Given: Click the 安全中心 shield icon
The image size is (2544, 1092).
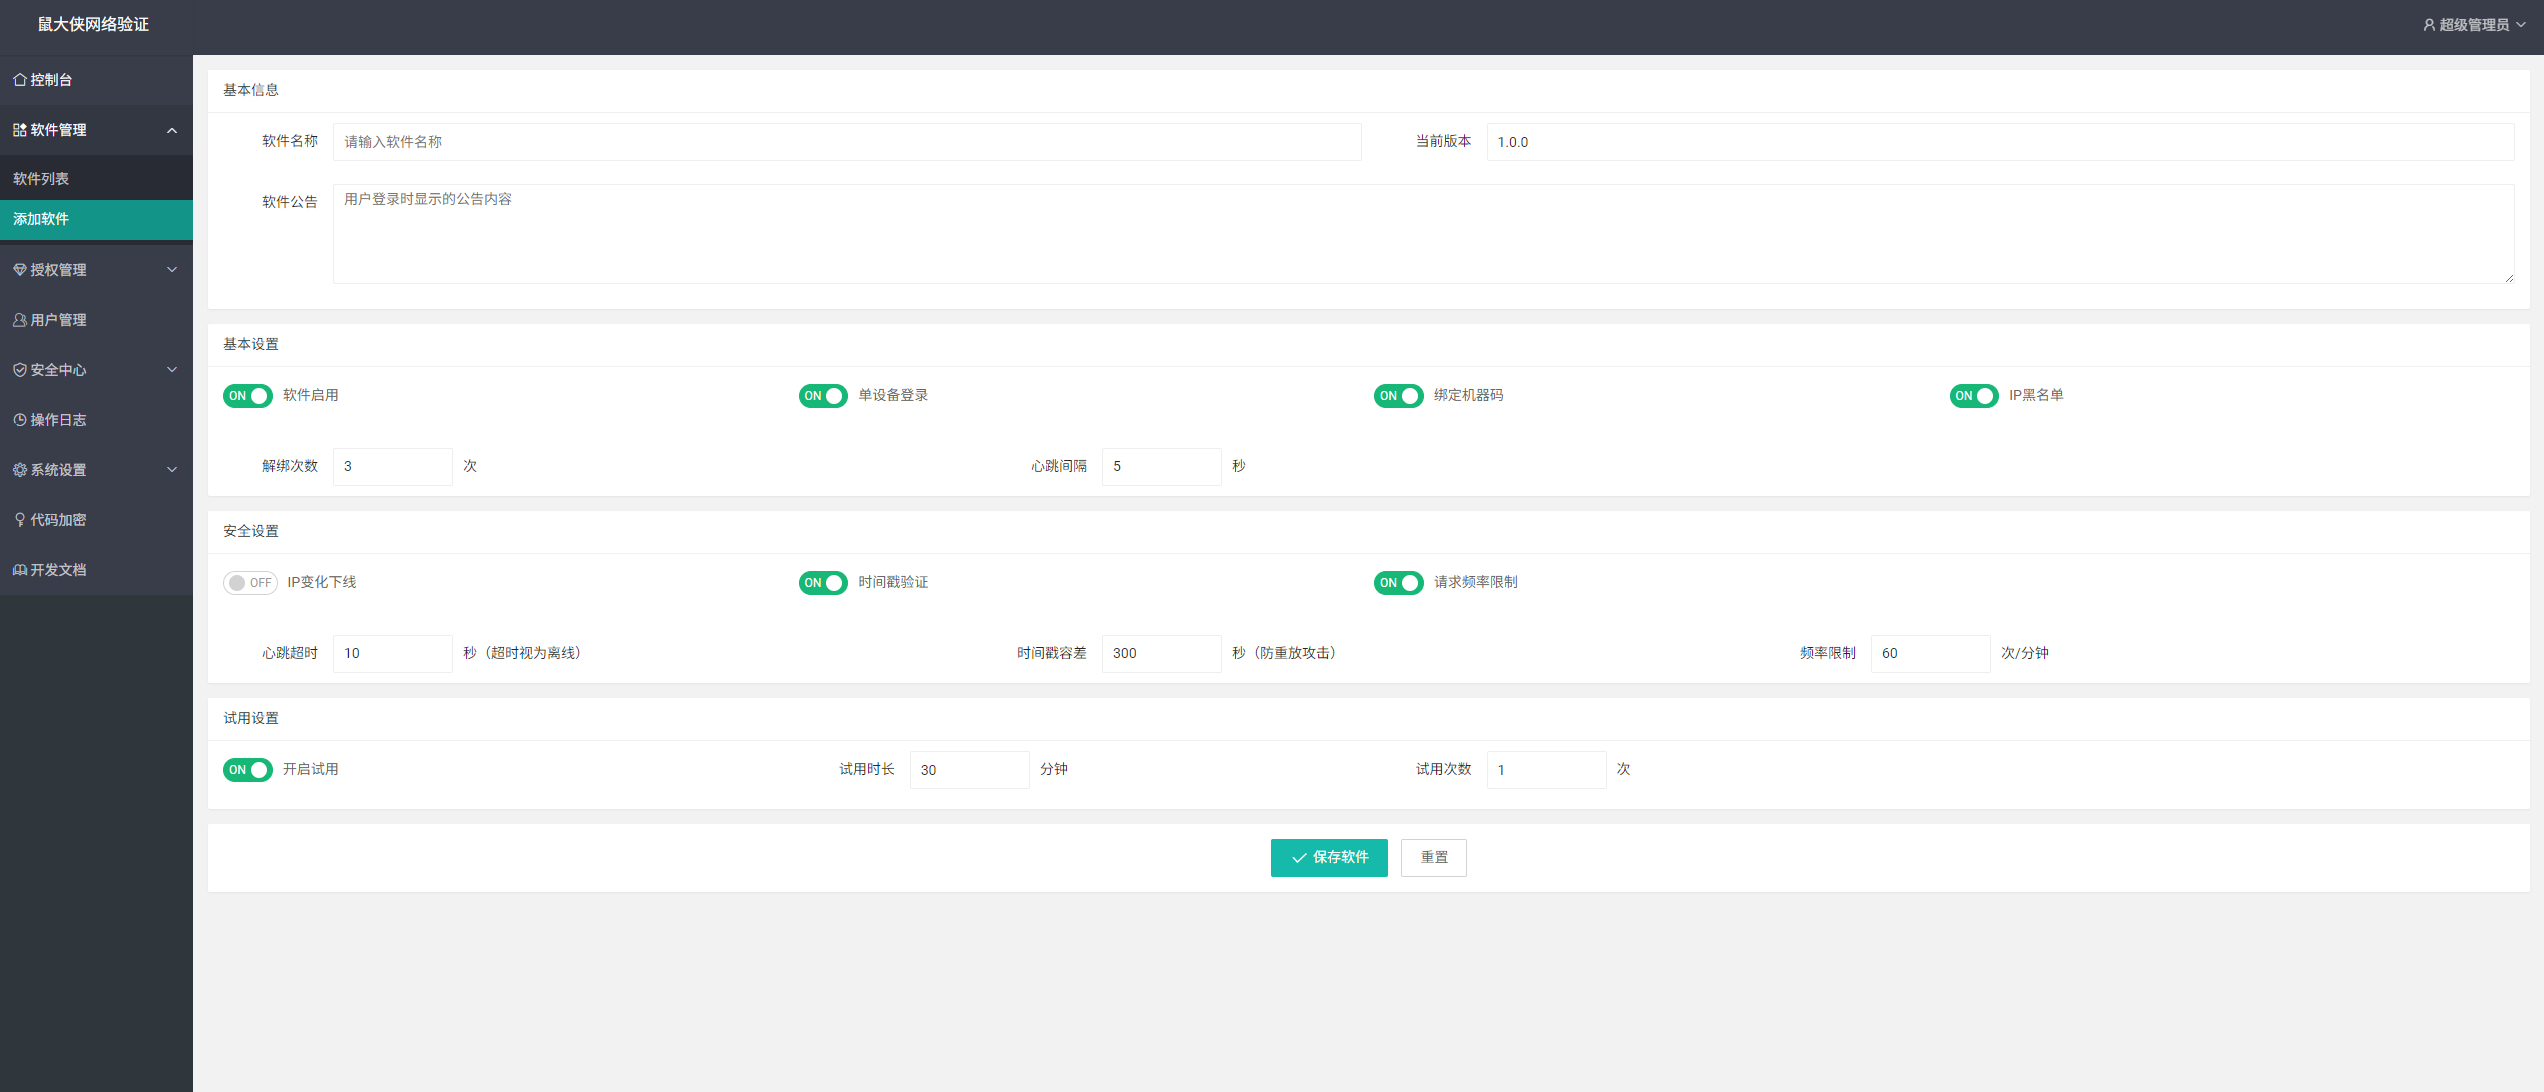Looking at the screenshot, I should (19, 370).
